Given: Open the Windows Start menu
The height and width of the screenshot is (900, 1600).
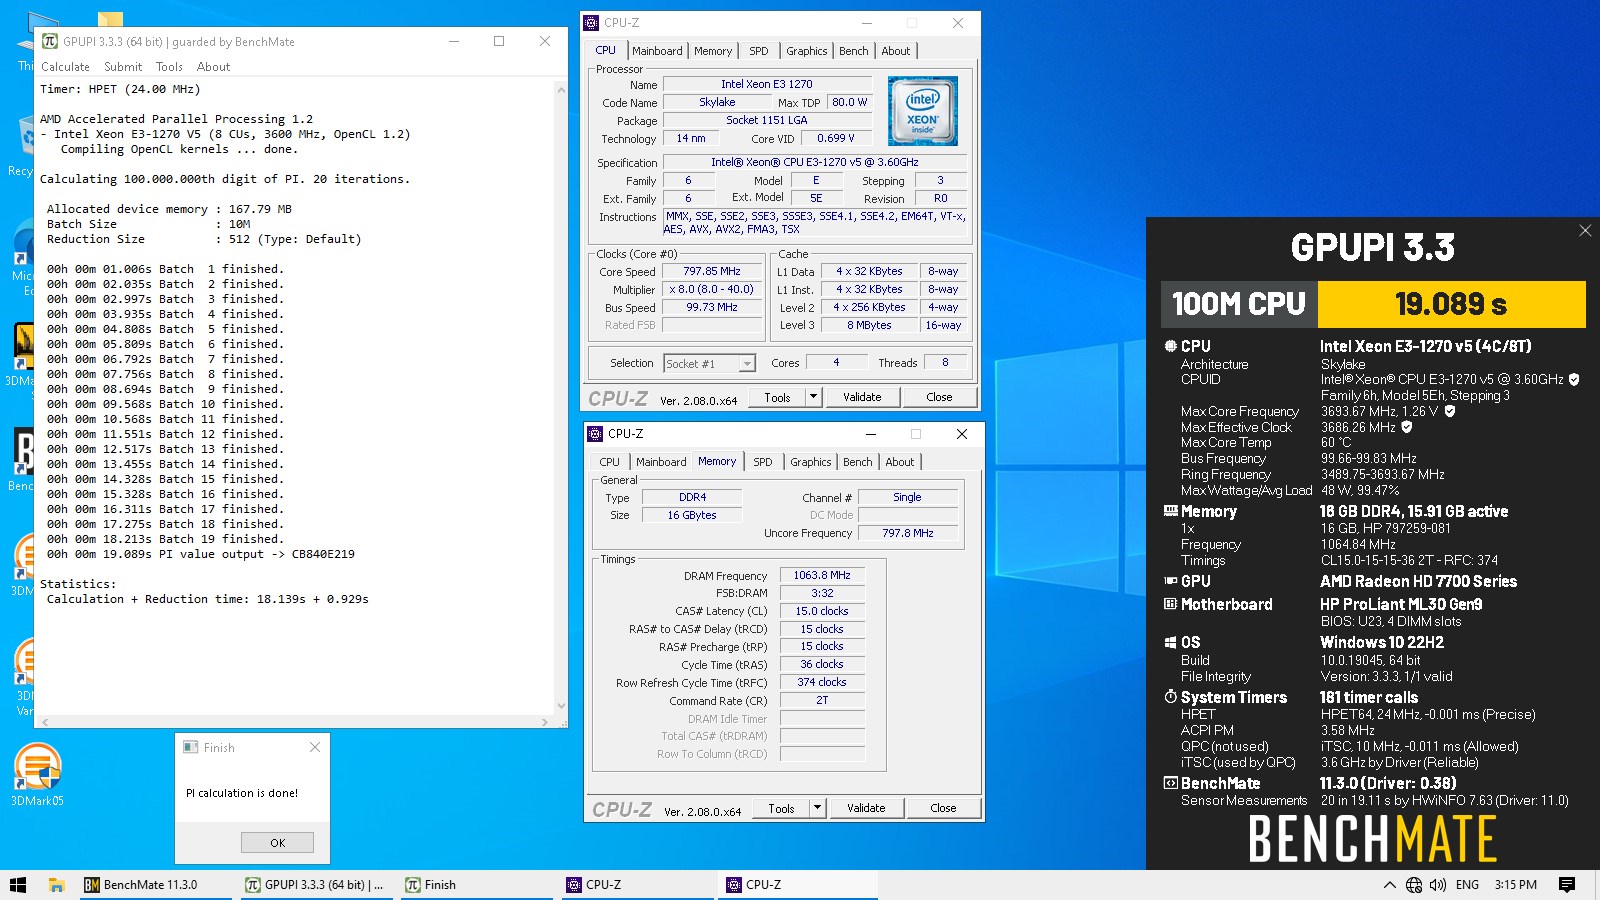Looking at the screenshot, I should coord(18,885).
